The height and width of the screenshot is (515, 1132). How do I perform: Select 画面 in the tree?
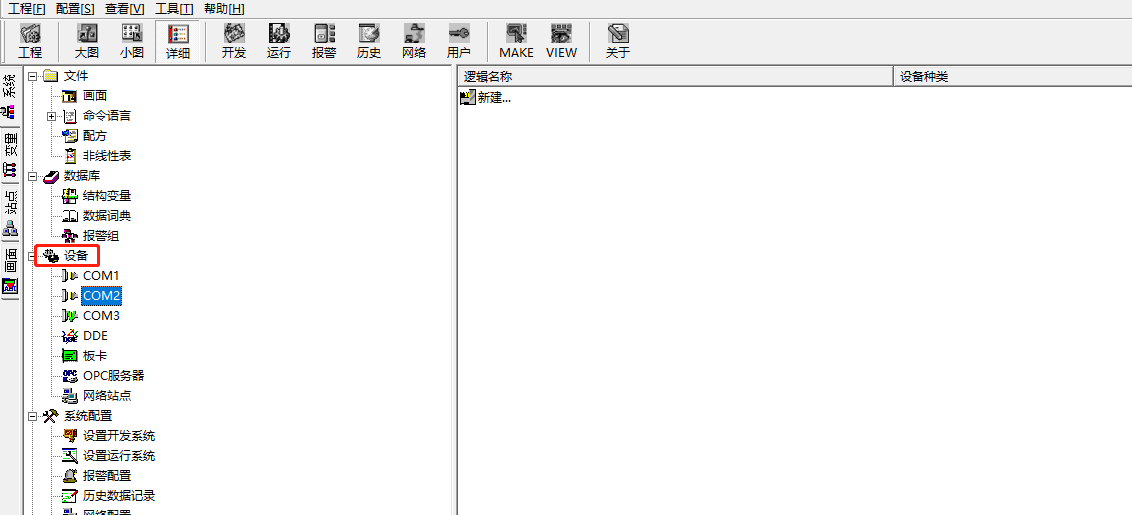[x=95, y=95]
